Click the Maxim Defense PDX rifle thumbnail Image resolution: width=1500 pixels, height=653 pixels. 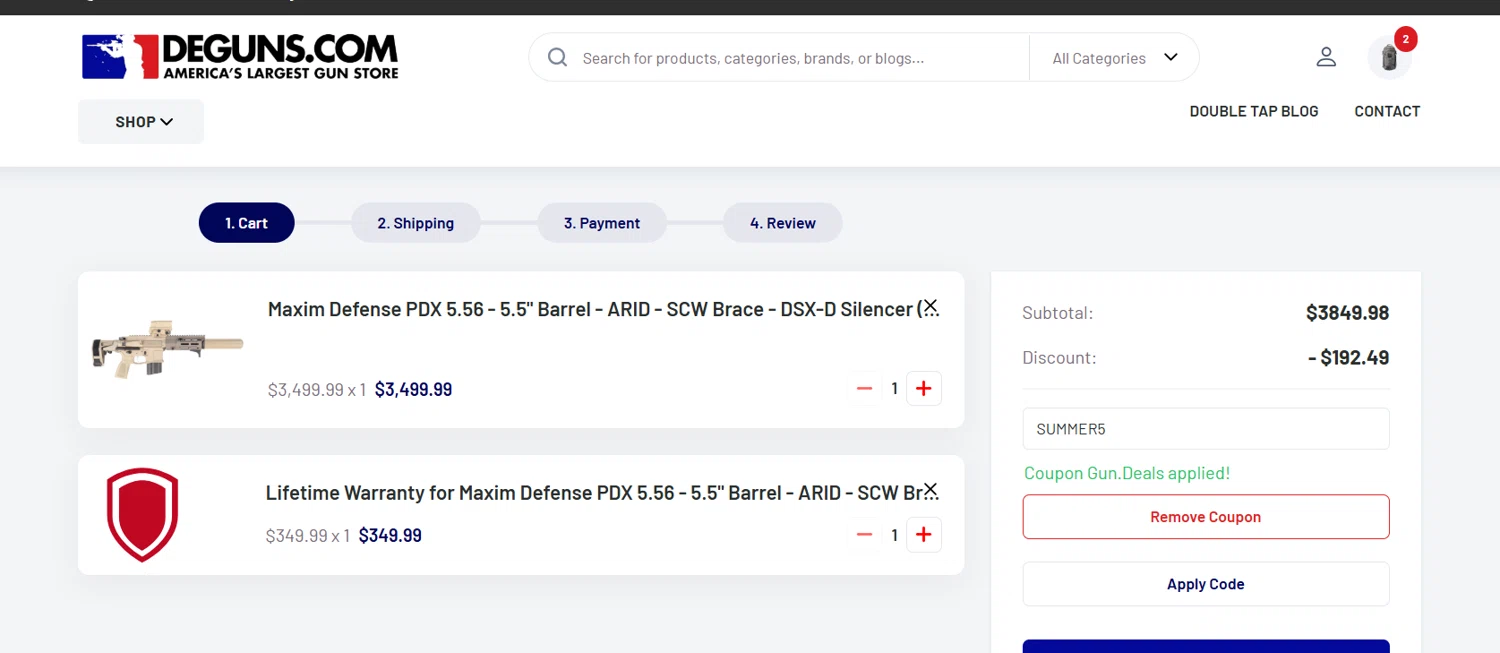tap(168, 349)
